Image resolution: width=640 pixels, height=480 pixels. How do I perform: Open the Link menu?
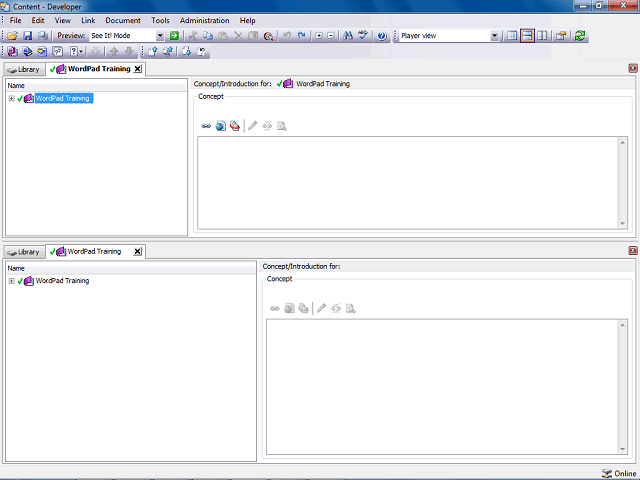click(x=88, y=20)
